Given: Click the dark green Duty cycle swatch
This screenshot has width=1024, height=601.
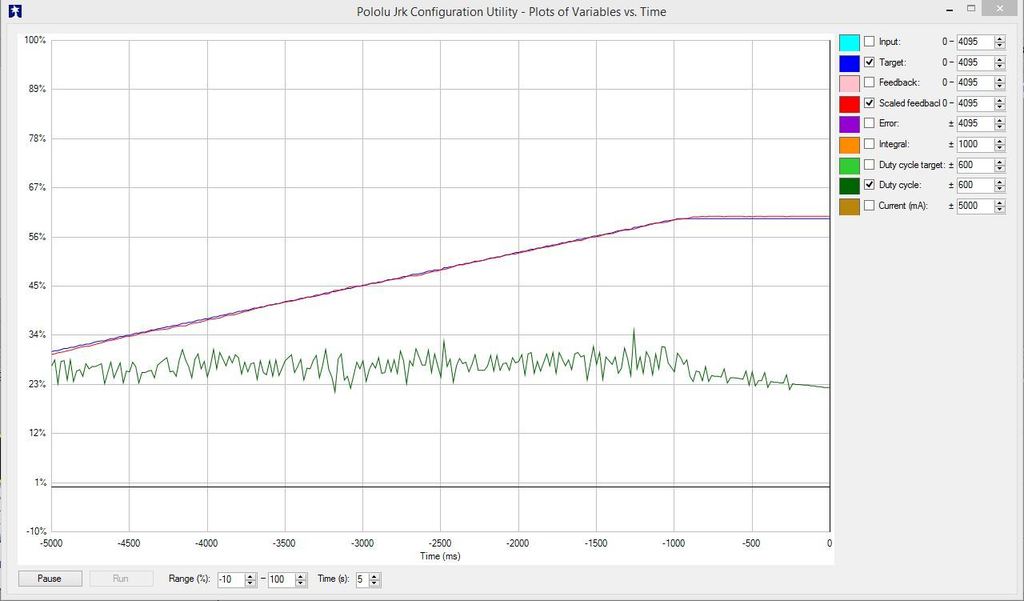Looking at the screenshot, I should pos(849,186).
